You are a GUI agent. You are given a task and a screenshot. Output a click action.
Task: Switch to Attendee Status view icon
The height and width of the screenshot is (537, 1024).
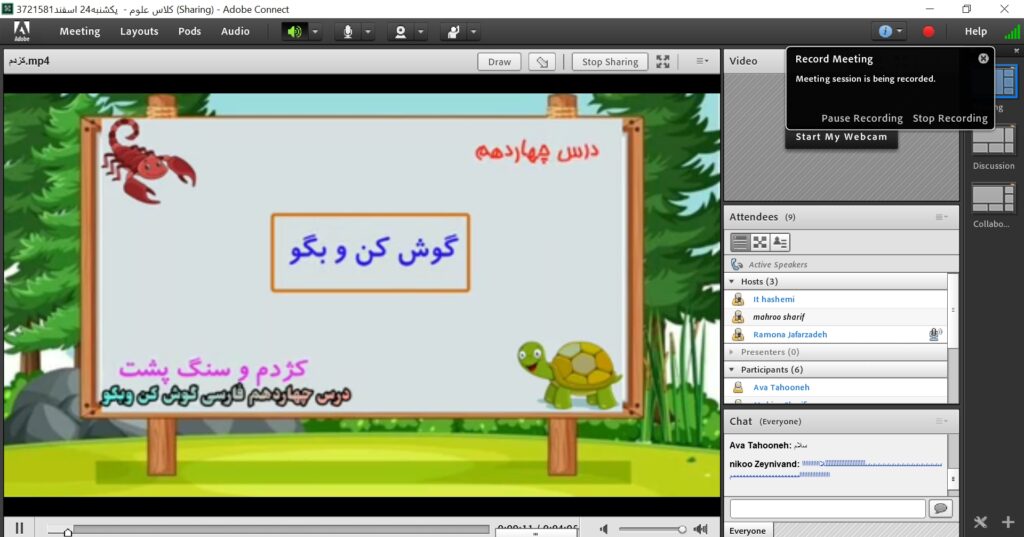[780, 242]
